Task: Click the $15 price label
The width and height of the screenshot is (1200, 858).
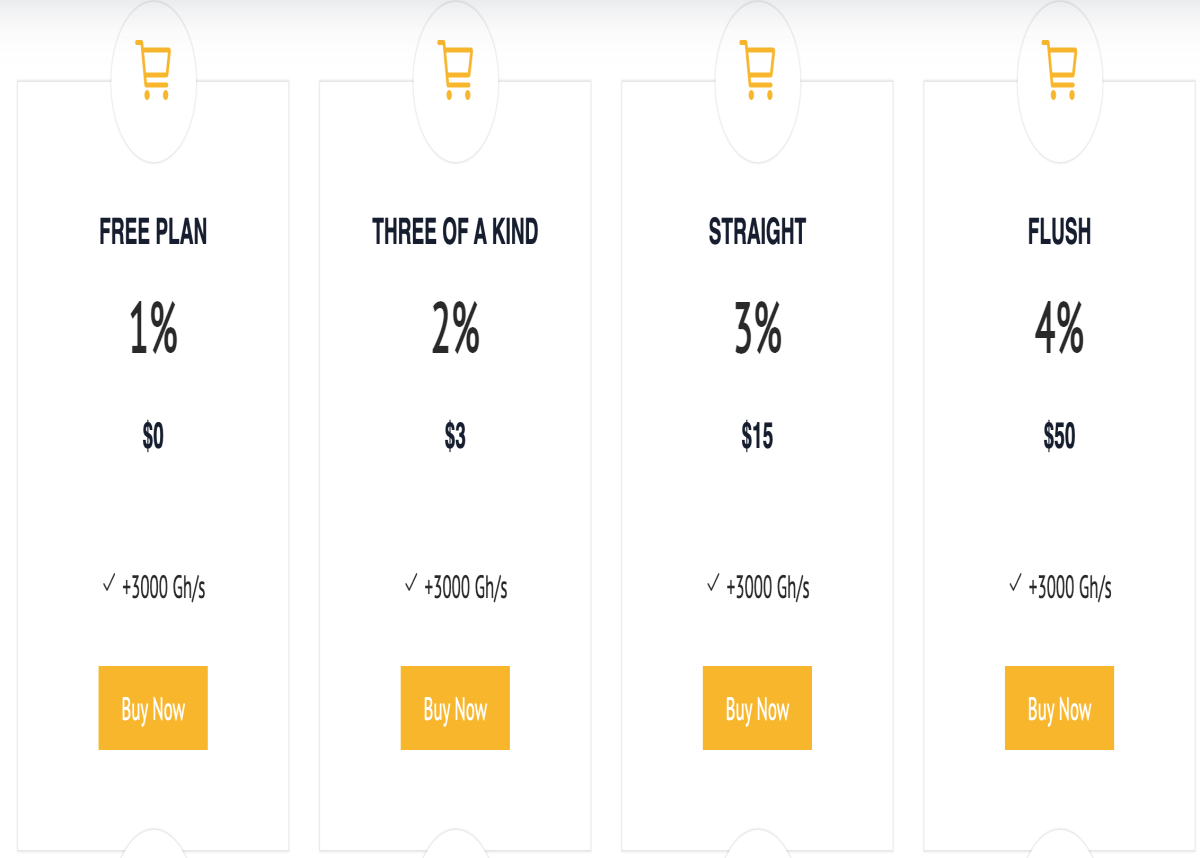Action: [x=757, y=436]
